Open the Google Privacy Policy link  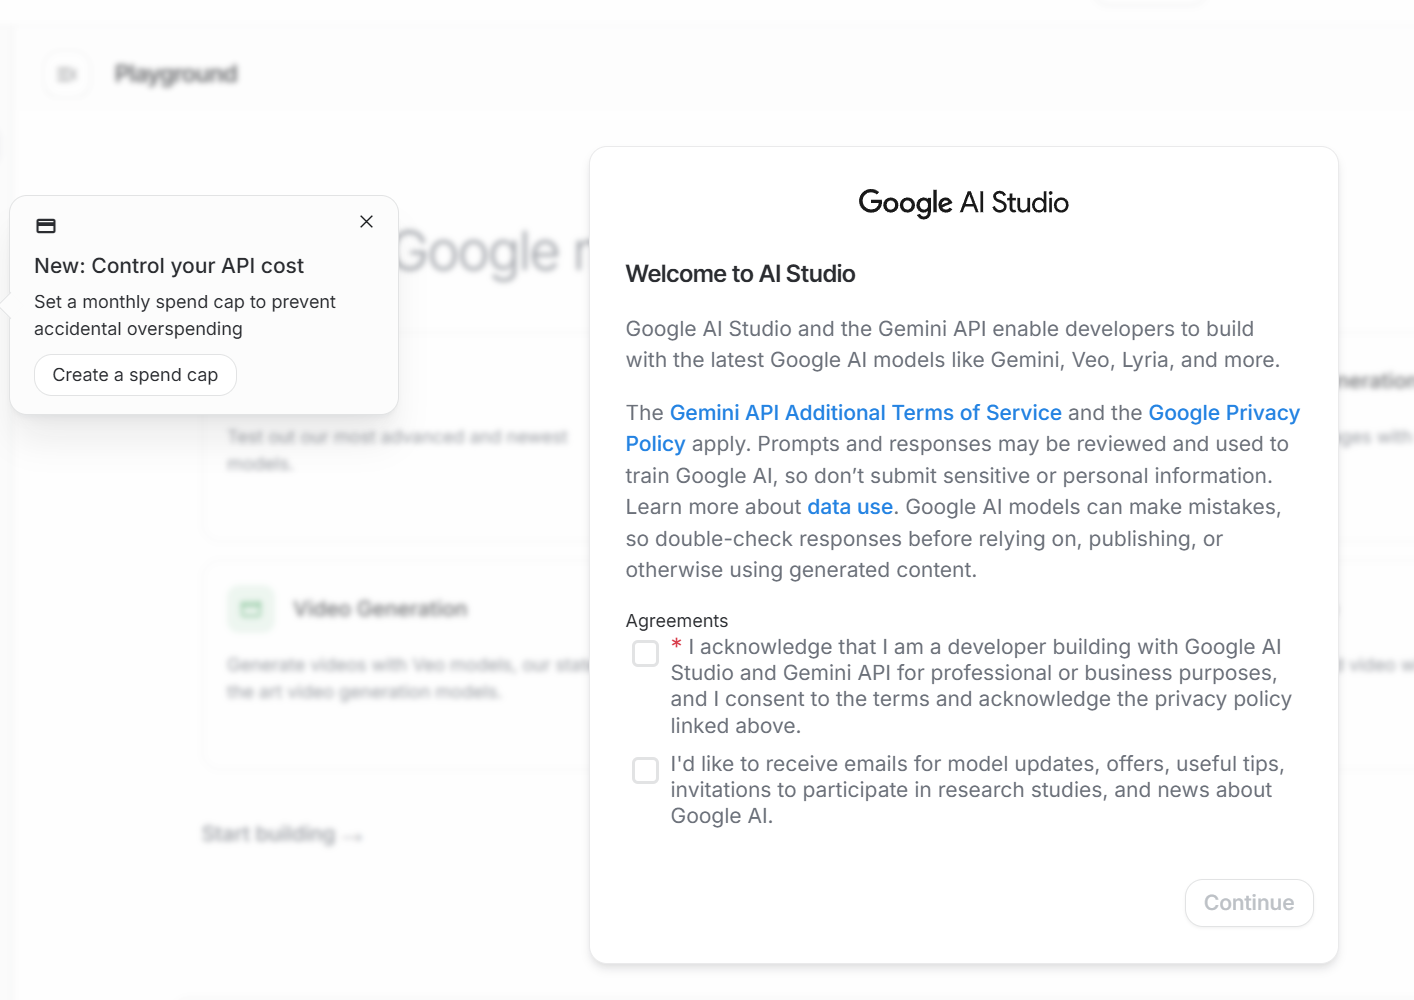tap(1223, 413)
